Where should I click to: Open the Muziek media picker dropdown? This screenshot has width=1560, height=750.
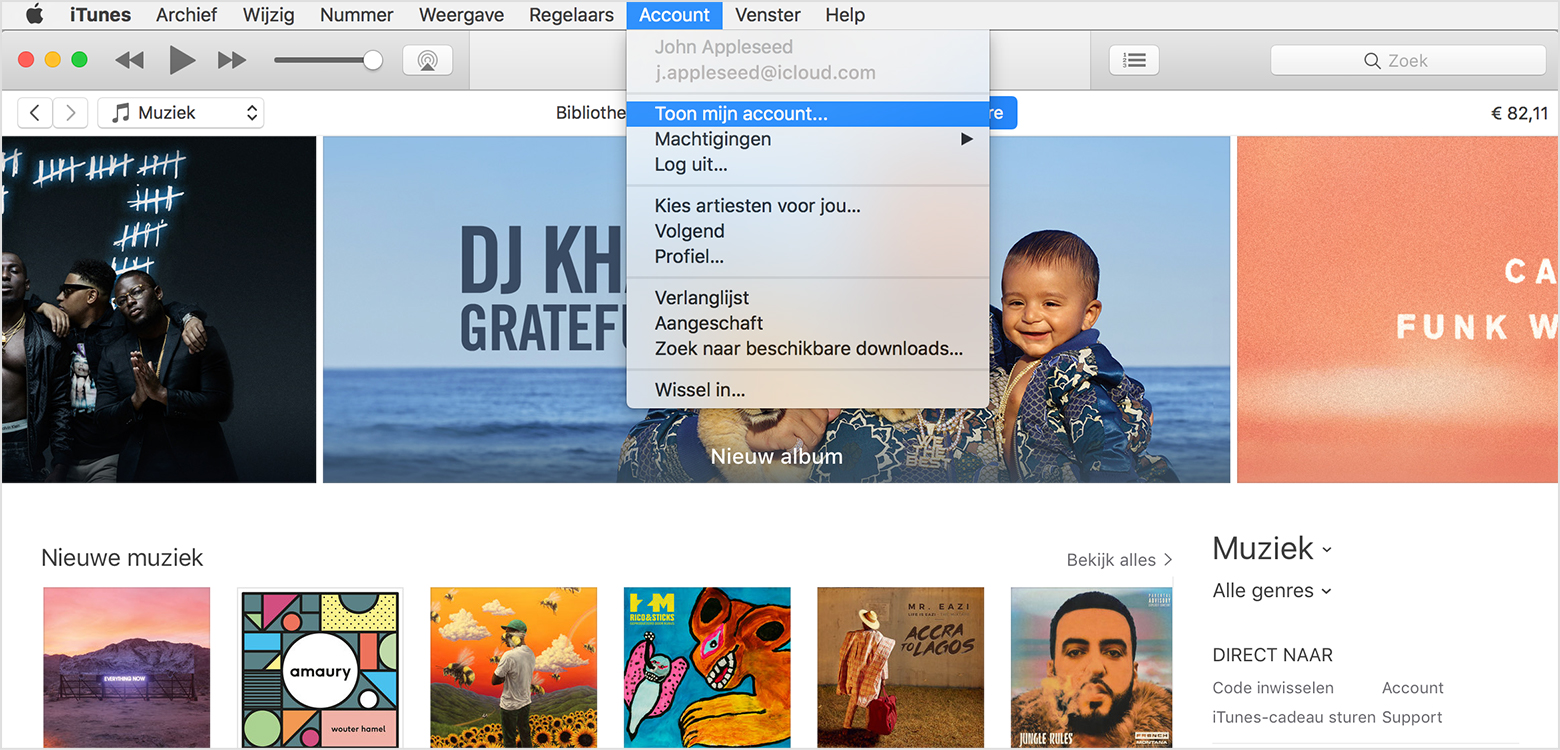(x=181, y=113)
